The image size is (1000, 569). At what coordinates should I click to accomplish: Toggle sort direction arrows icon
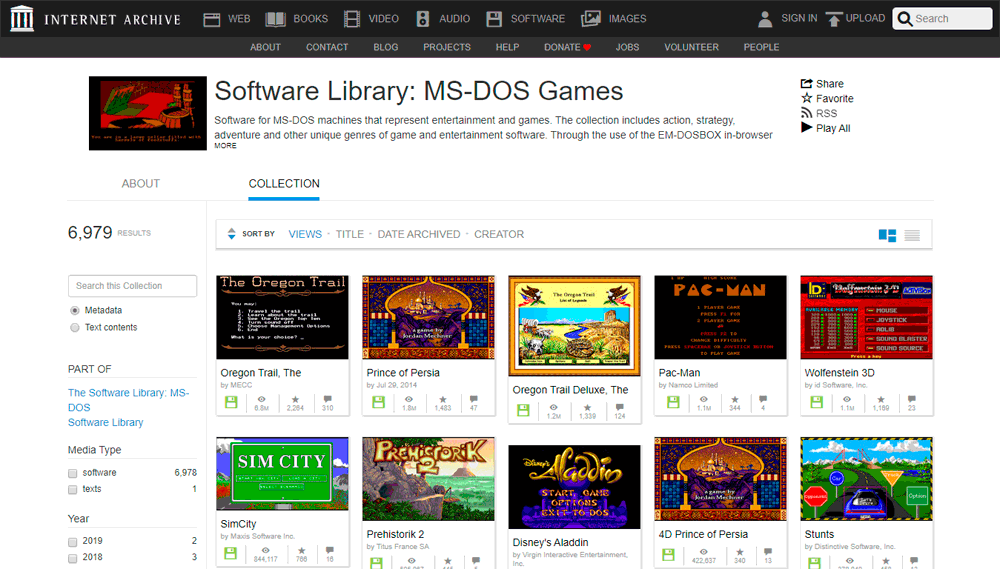pyautogui.click(x=232, y=234)
